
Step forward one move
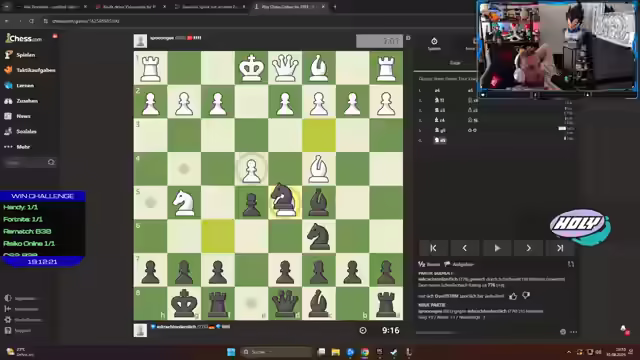coord(529,248)
